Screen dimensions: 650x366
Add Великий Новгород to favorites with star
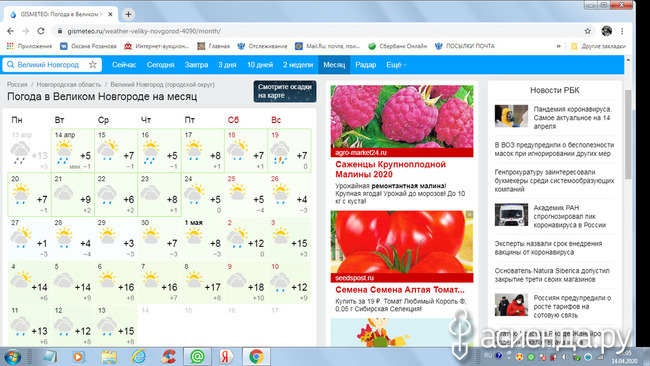[x=93, y=65]
